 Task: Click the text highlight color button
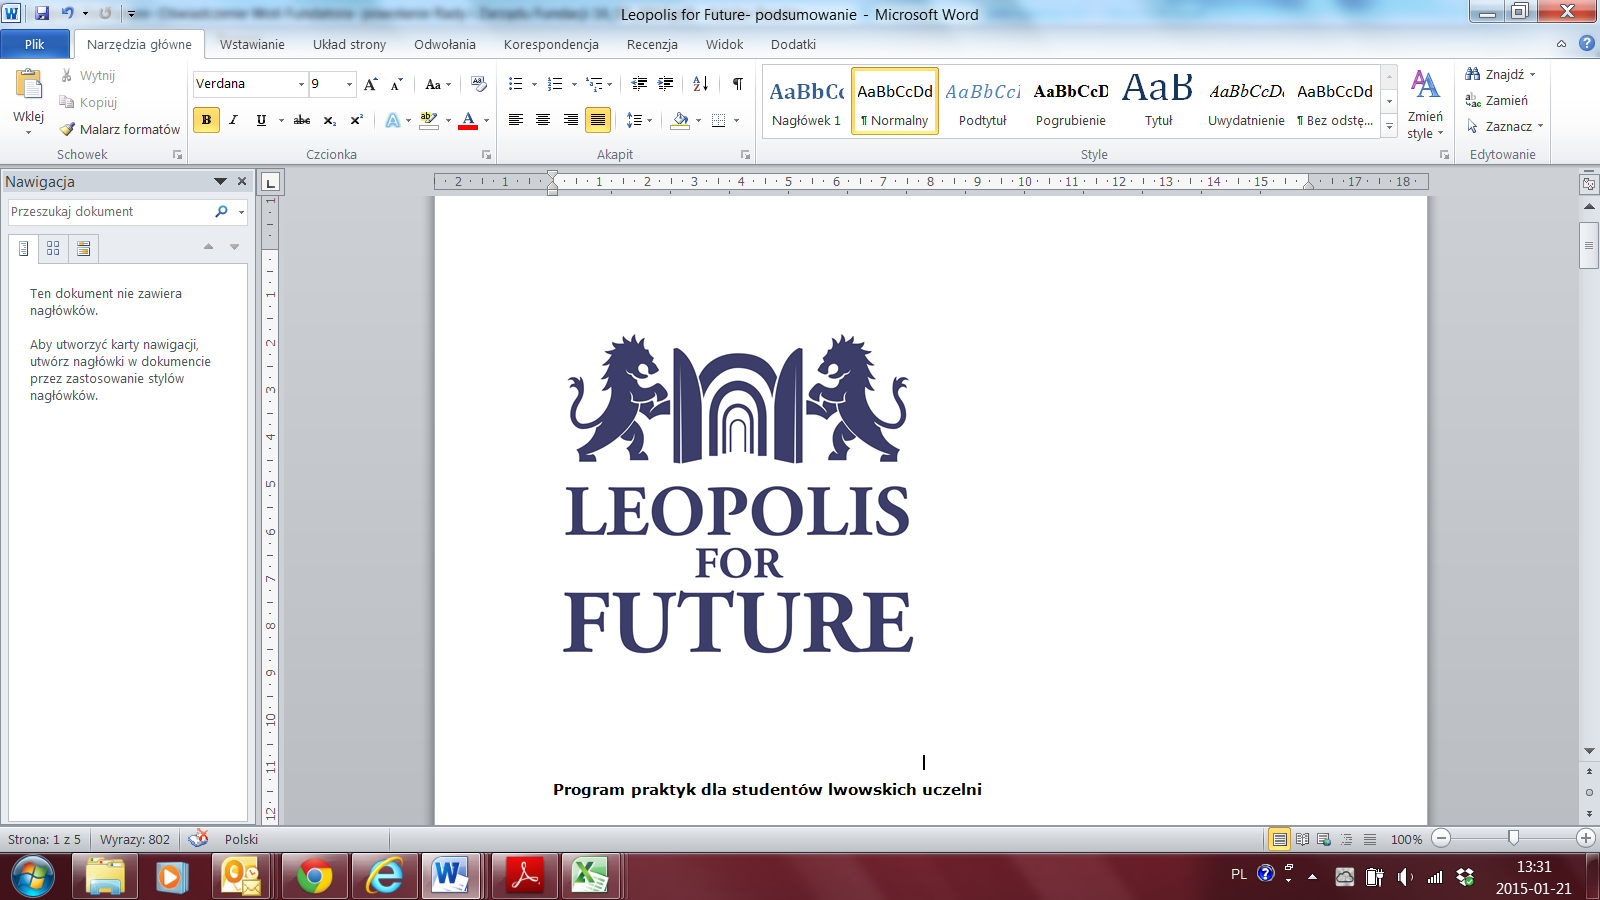pyautogui.click(x=429, y=120)
